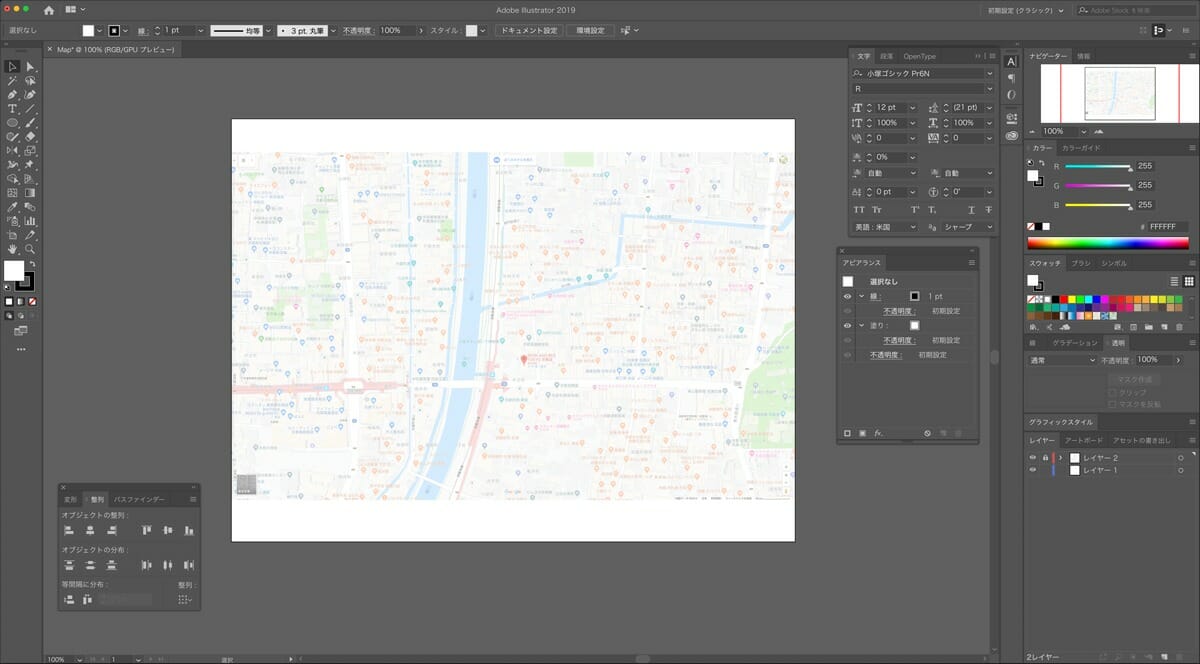Switch swatches to thumbnail grid view
The image size is (1200, 664).
point(1189,281)
